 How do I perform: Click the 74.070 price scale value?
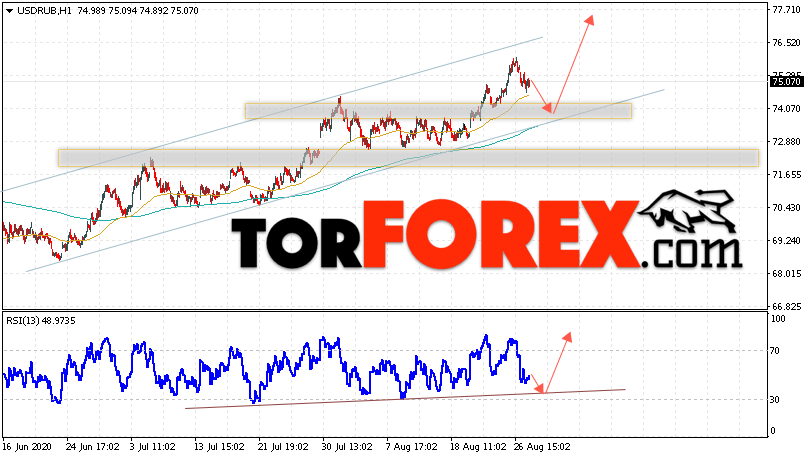(786, 109)
